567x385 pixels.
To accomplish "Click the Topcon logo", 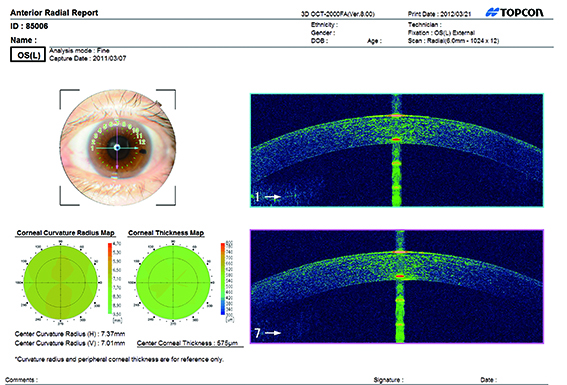I will 514,13.
